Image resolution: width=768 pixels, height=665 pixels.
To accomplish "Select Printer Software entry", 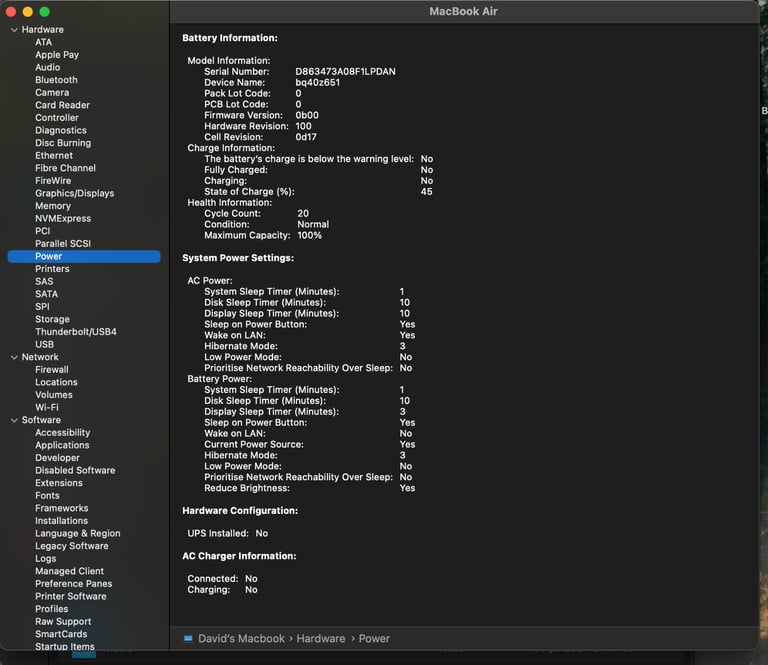I will [71, 597].
